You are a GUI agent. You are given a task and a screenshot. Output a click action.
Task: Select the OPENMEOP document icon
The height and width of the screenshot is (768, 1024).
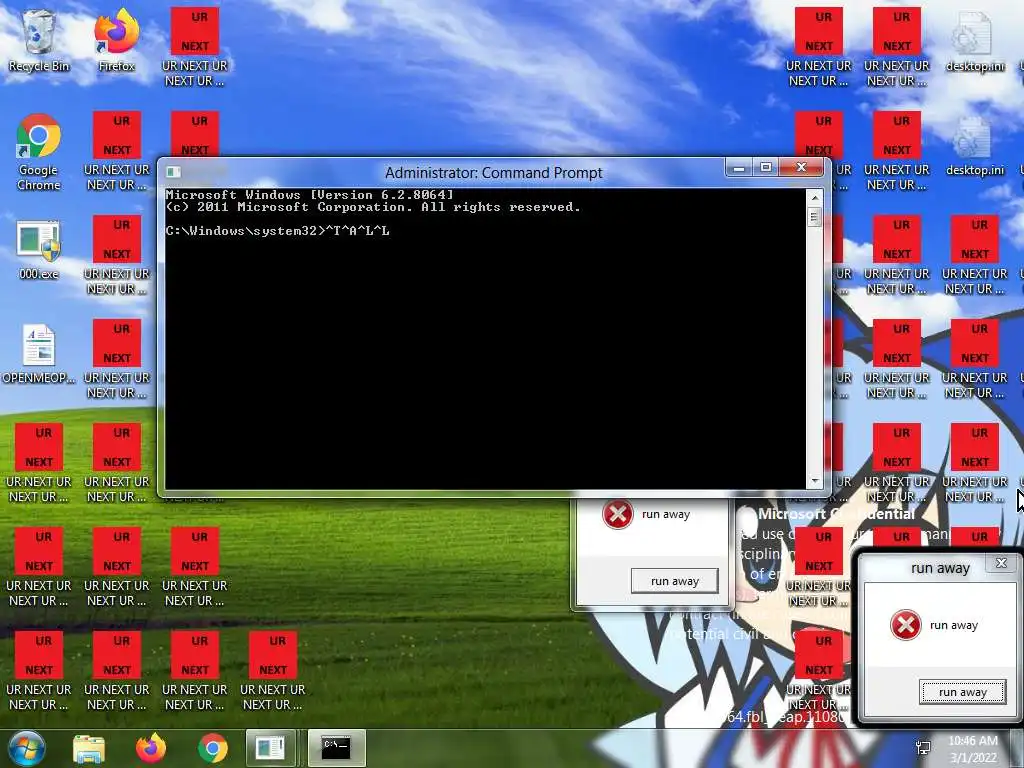(x=39, y=354)
